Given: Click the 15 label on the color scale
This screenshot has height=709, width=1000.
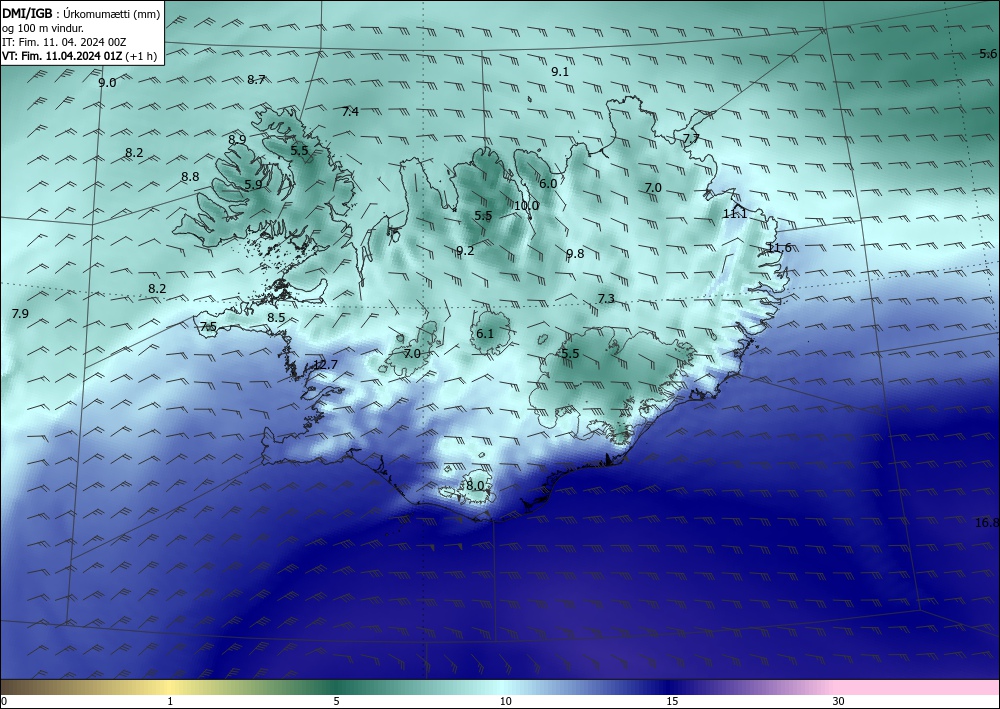Looking at the screenshot, I should point(672,702).
